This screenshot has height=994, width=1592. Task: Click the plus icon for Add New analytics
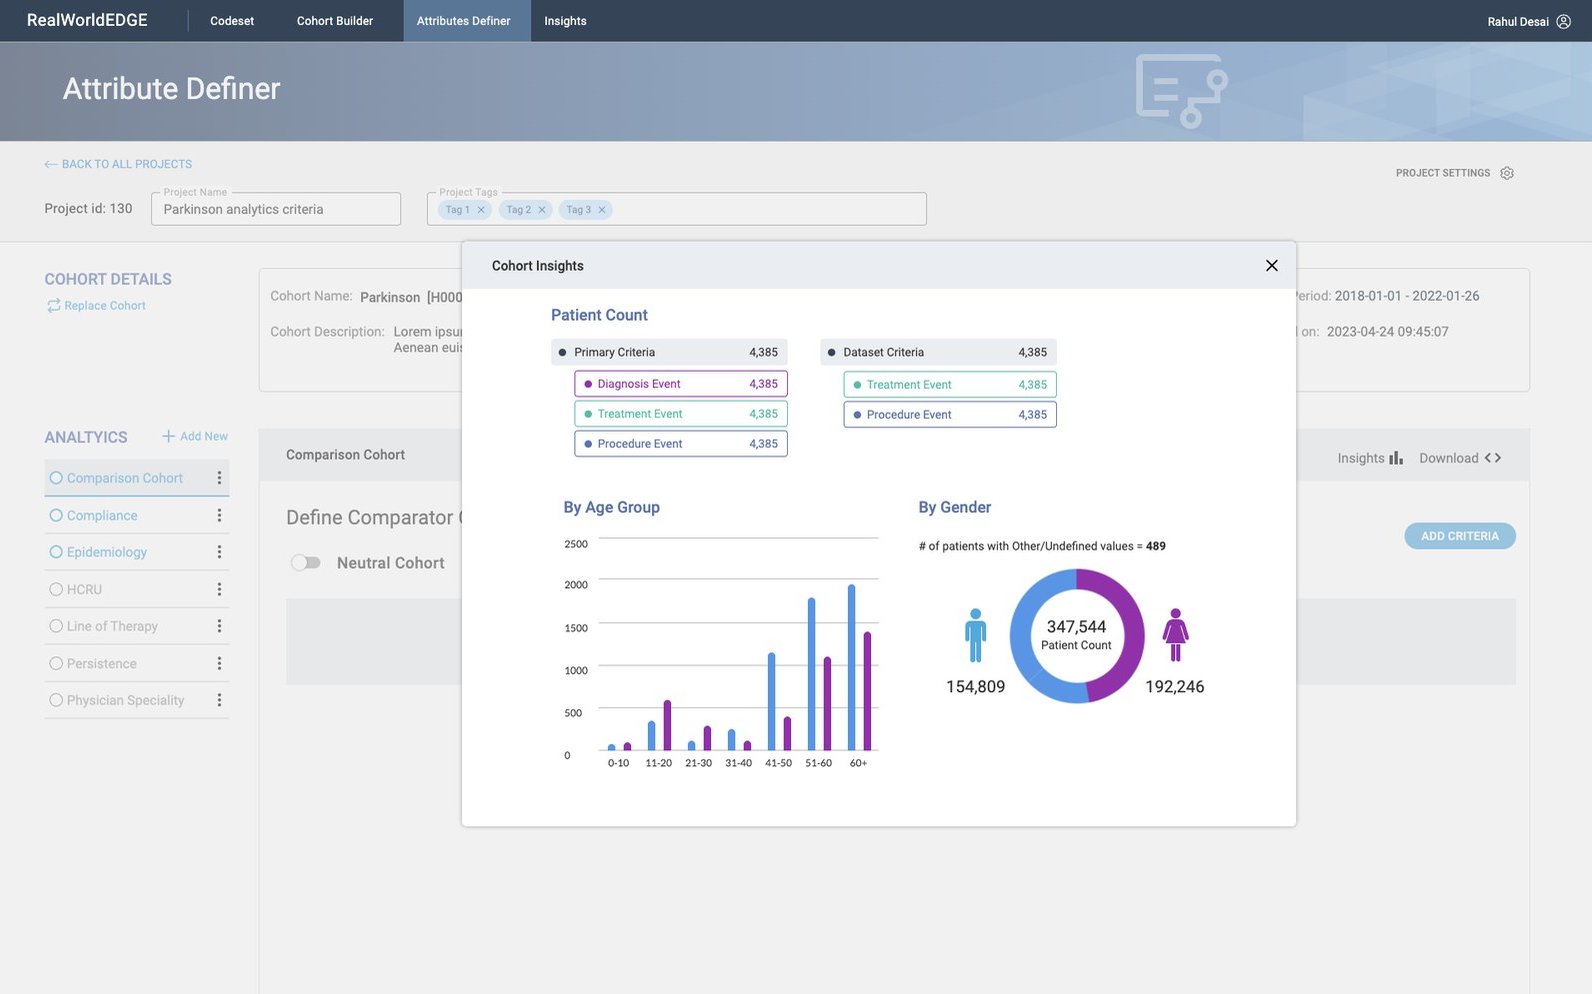pyautogui.click(x=169, y=436)
